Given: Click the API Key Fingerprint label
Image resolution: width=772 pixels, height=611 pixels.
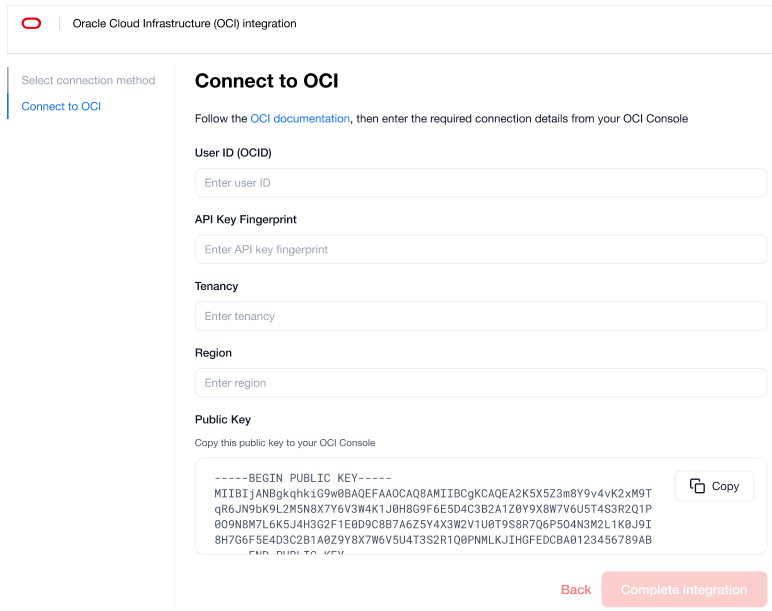Looking at the screenshot, I should tap(245, 219).
